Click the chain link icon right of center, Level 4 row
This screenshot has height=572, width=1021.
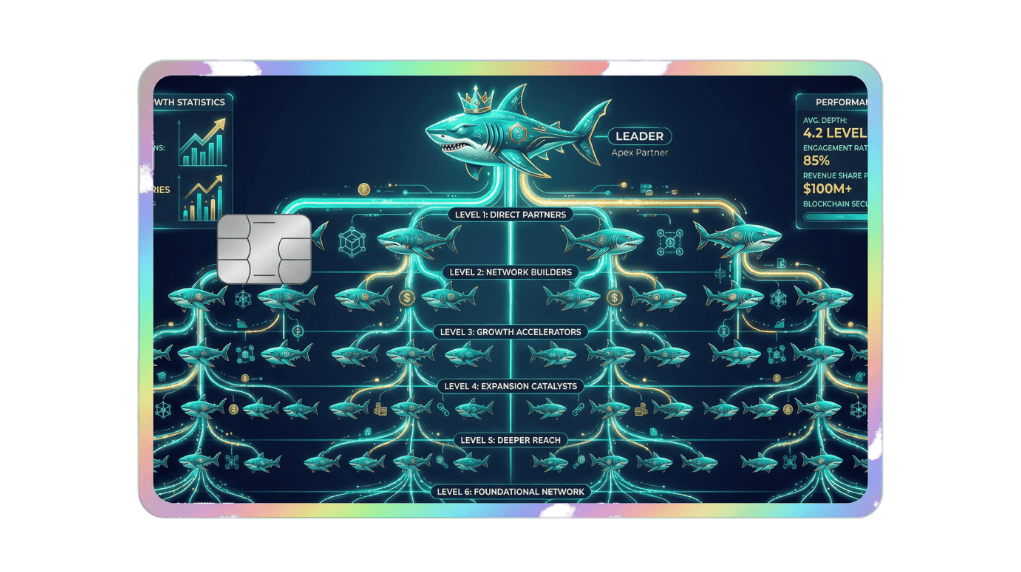578,409
